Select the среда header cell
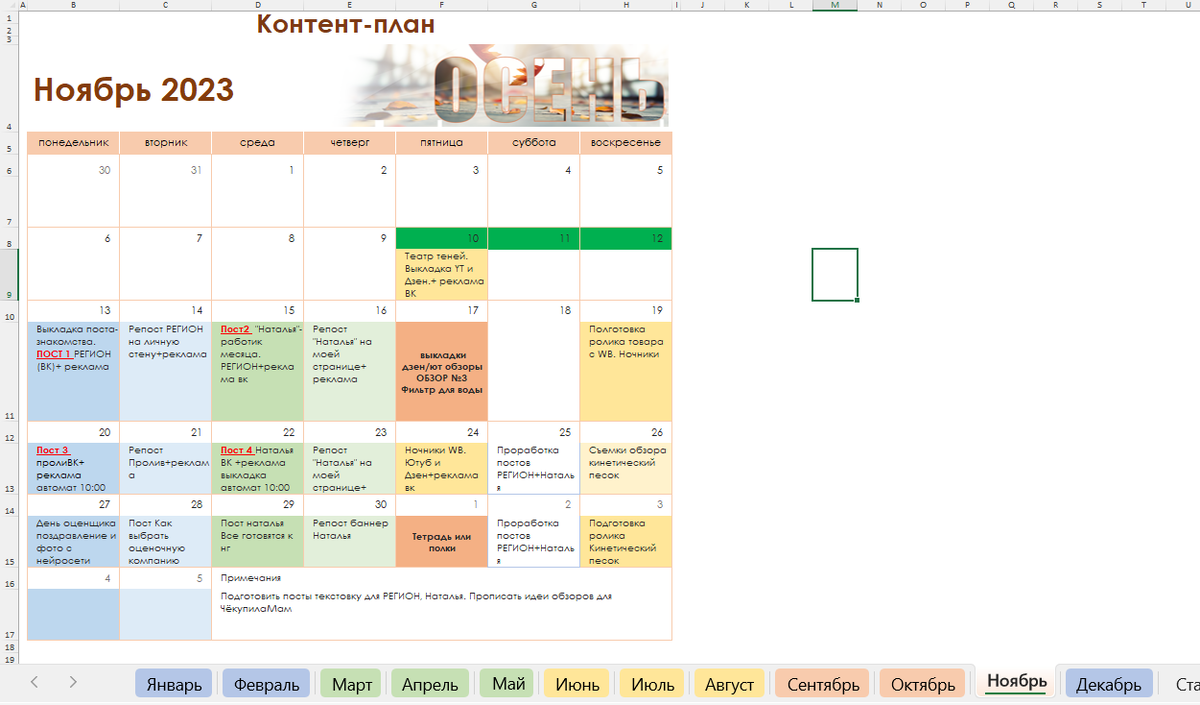This screenshot has height=705, width=1200. [257, 143]
